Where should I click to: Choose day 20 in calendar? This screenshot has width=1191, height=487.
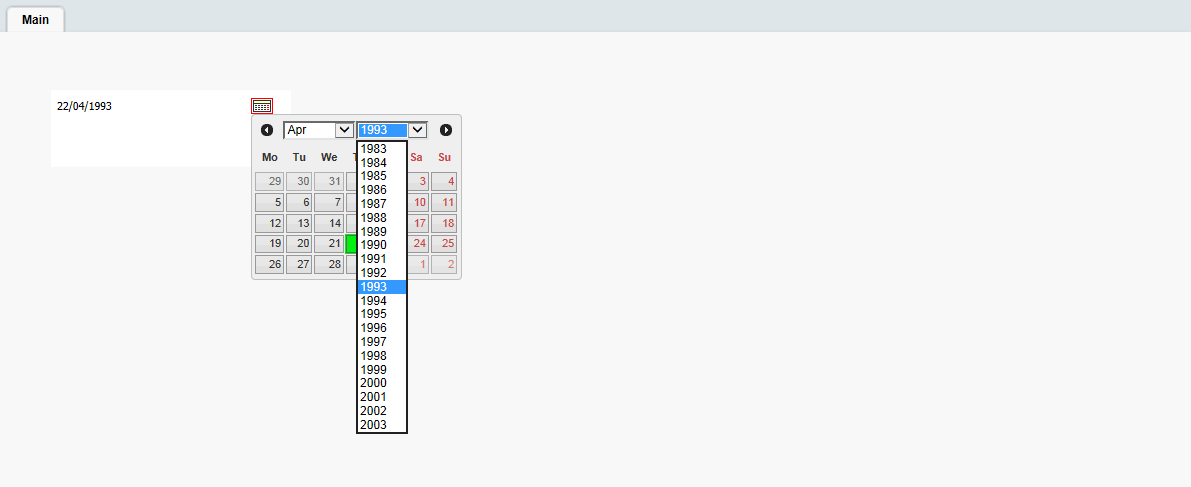point(299,244)
